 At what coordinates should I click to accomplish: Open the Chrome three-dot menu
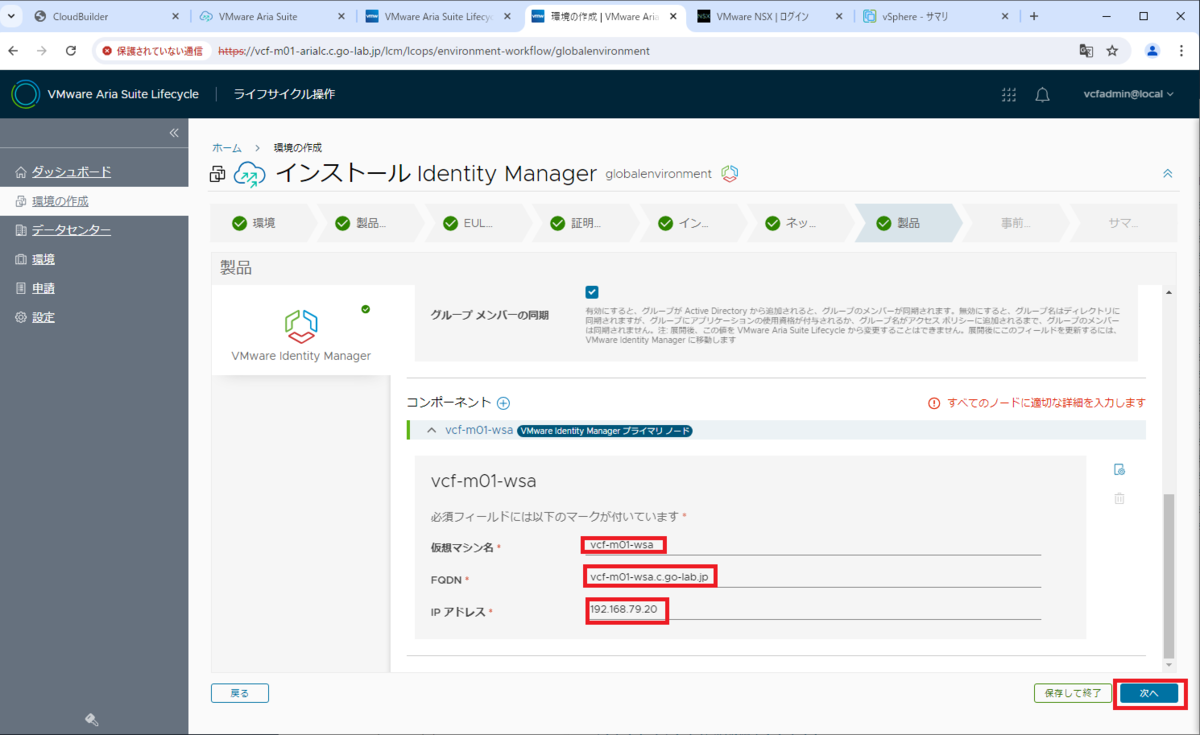tap(1183, 50)
